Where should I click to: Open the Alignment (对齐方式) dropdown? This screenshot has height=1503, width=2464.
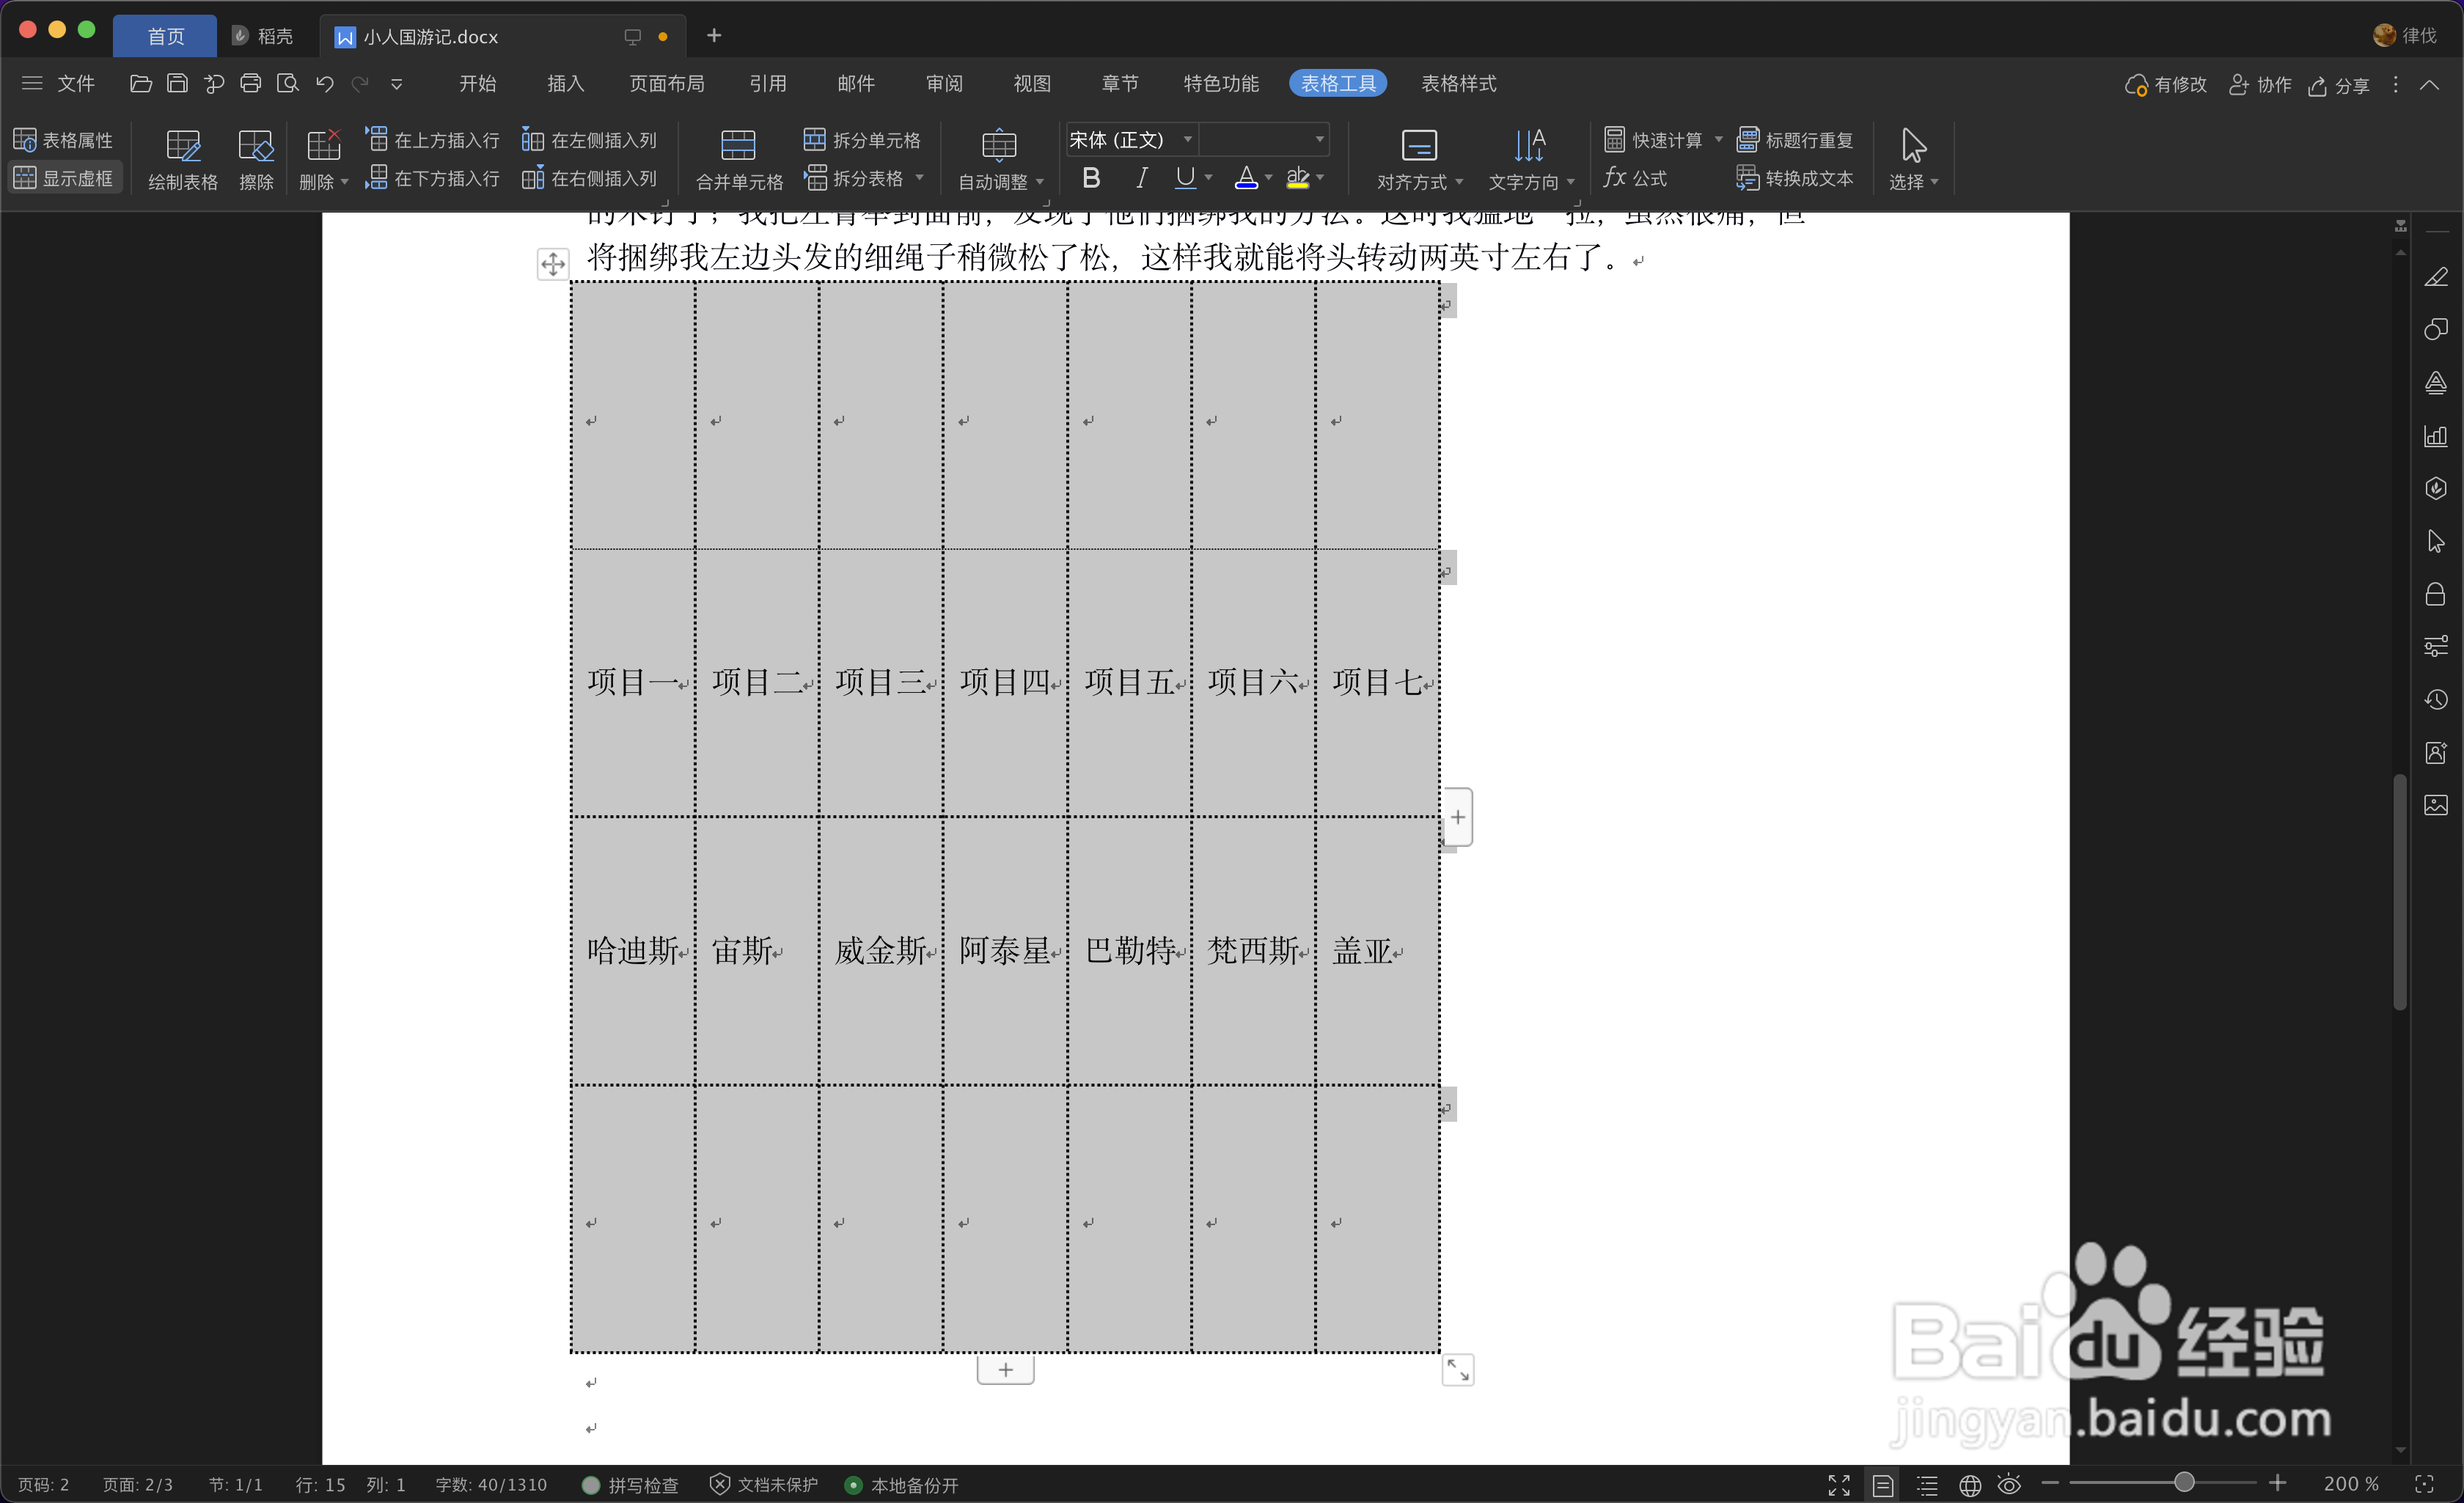click(1420, 160)
